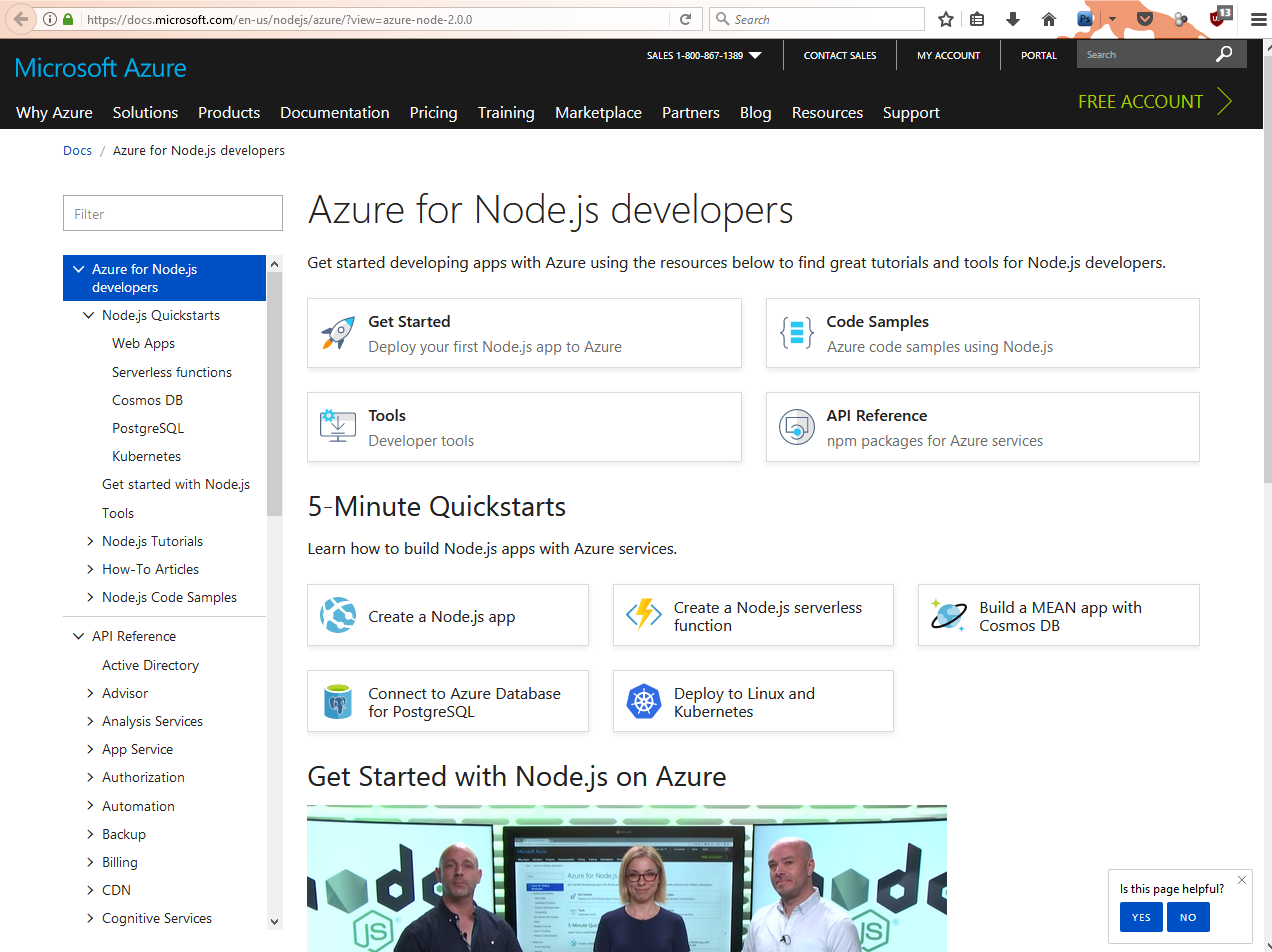Open the SALES phone number dropdown
This screenshot has height=952, width=1272.
tap(755, 56)
